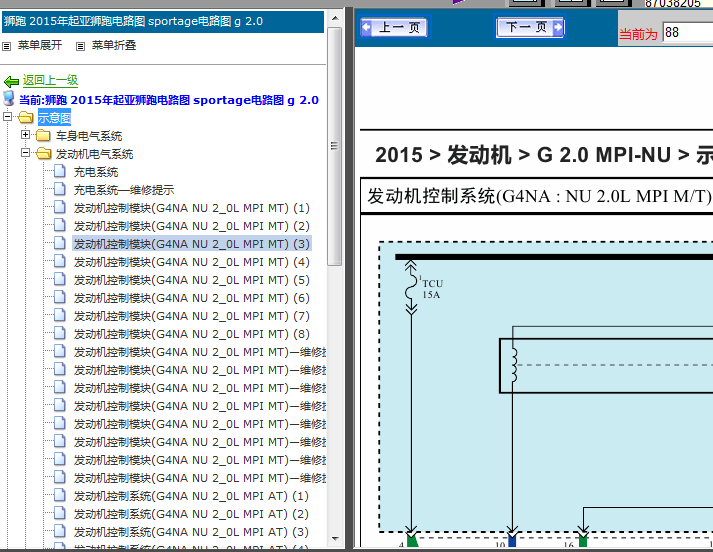
Task: Expand the 车身电气系统 folder node
Action: [x=25, y=135]
